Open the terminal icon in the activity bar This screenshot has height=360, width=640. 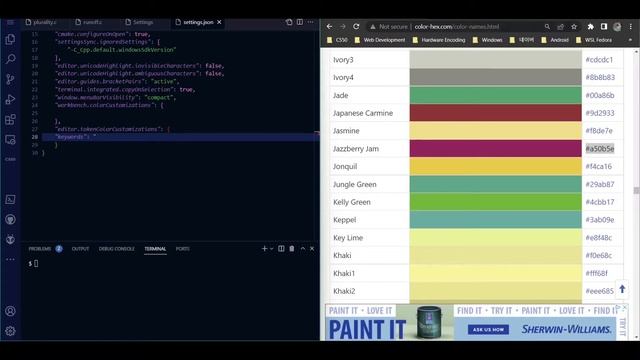tap(10, 200)
